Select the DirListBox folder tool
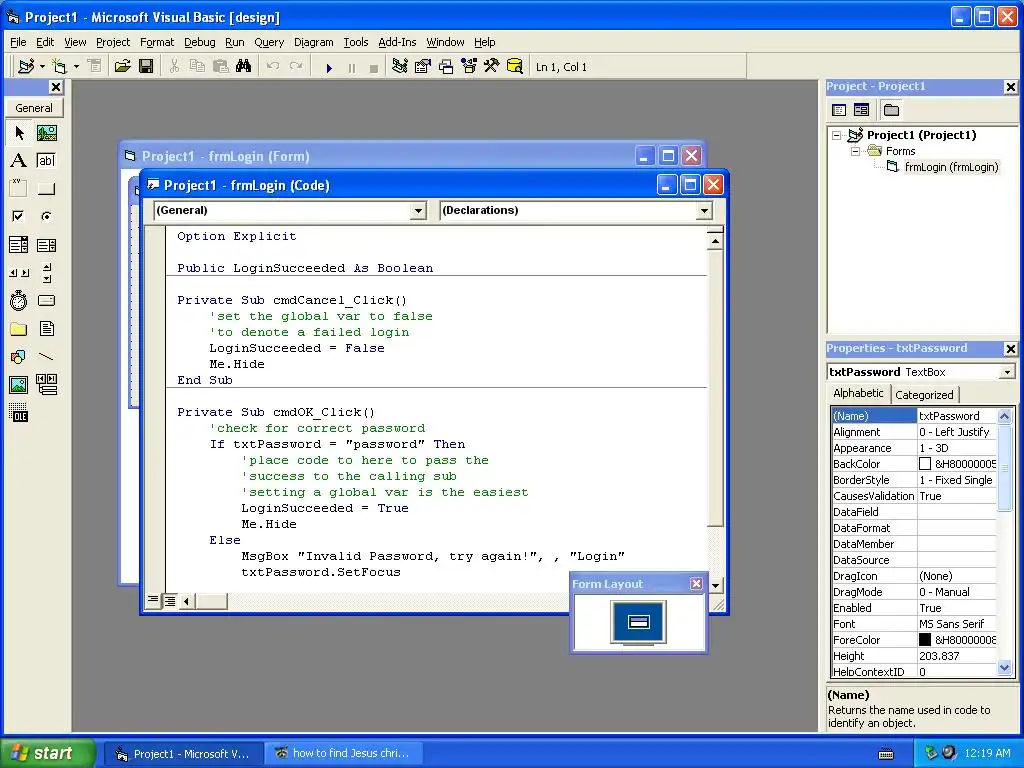Screen dimensions: 1024x768 (19, 328)
